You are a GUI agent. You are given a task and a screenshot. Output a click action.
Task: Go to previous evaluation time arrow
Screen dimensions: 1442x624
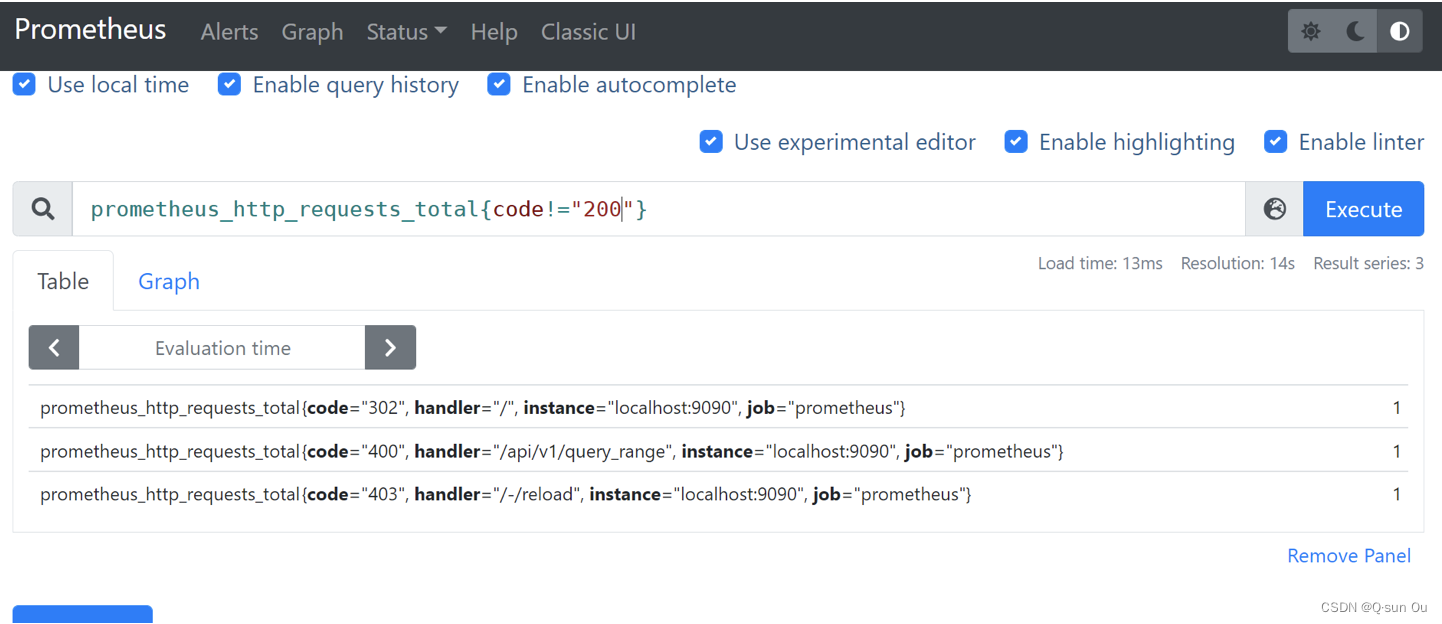point(54,348)
